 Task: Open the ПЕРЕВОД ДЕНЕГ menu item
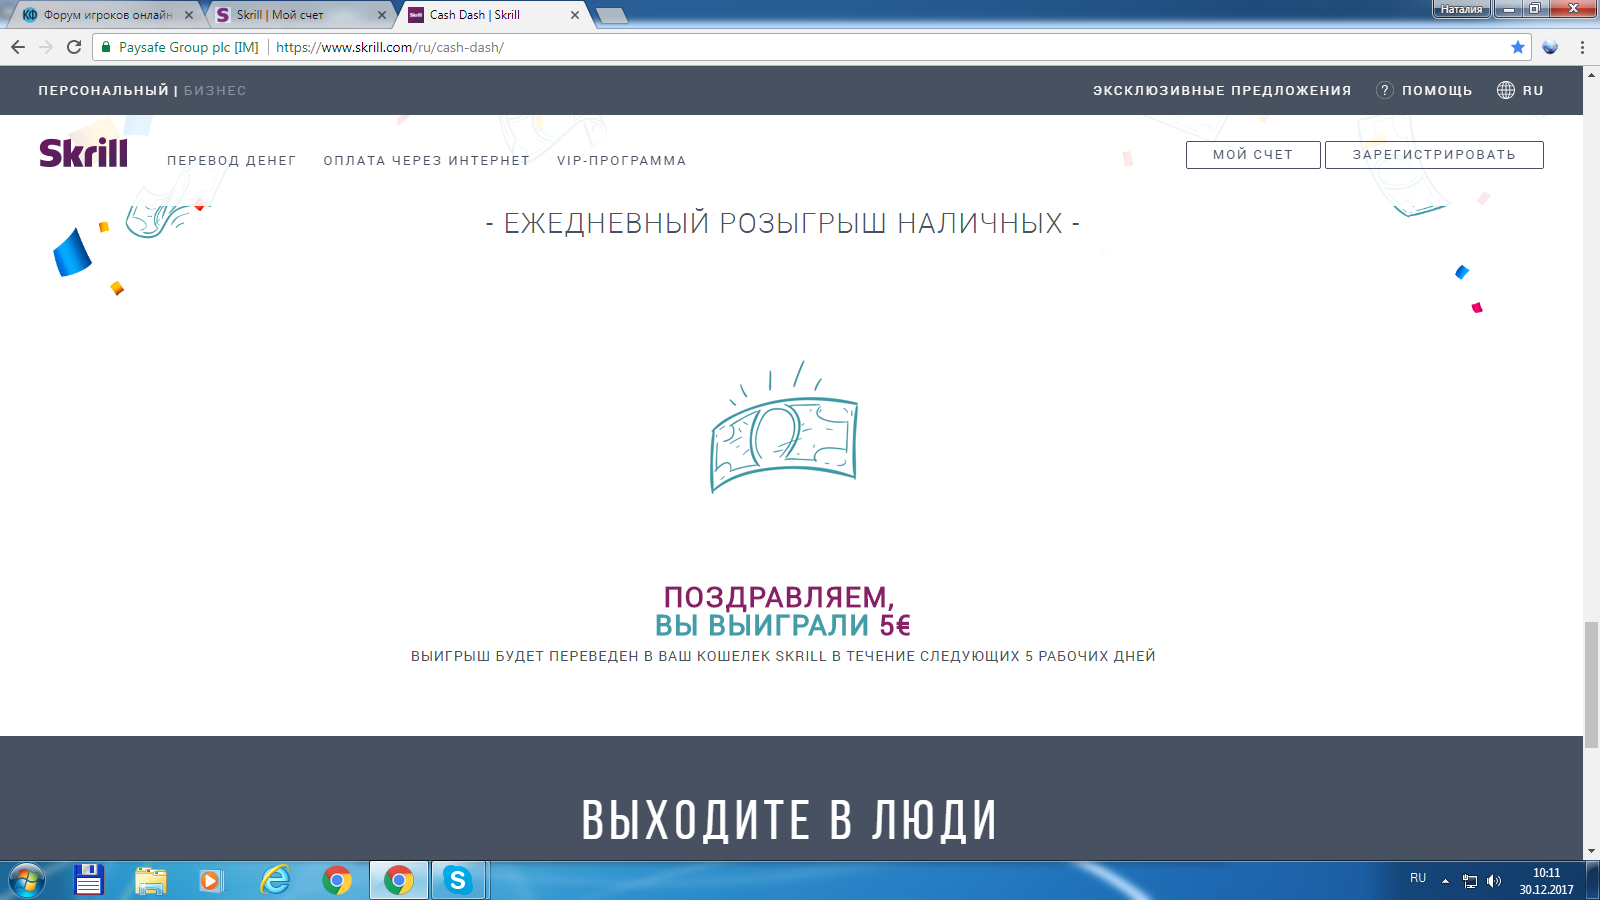tap(231, 161)
